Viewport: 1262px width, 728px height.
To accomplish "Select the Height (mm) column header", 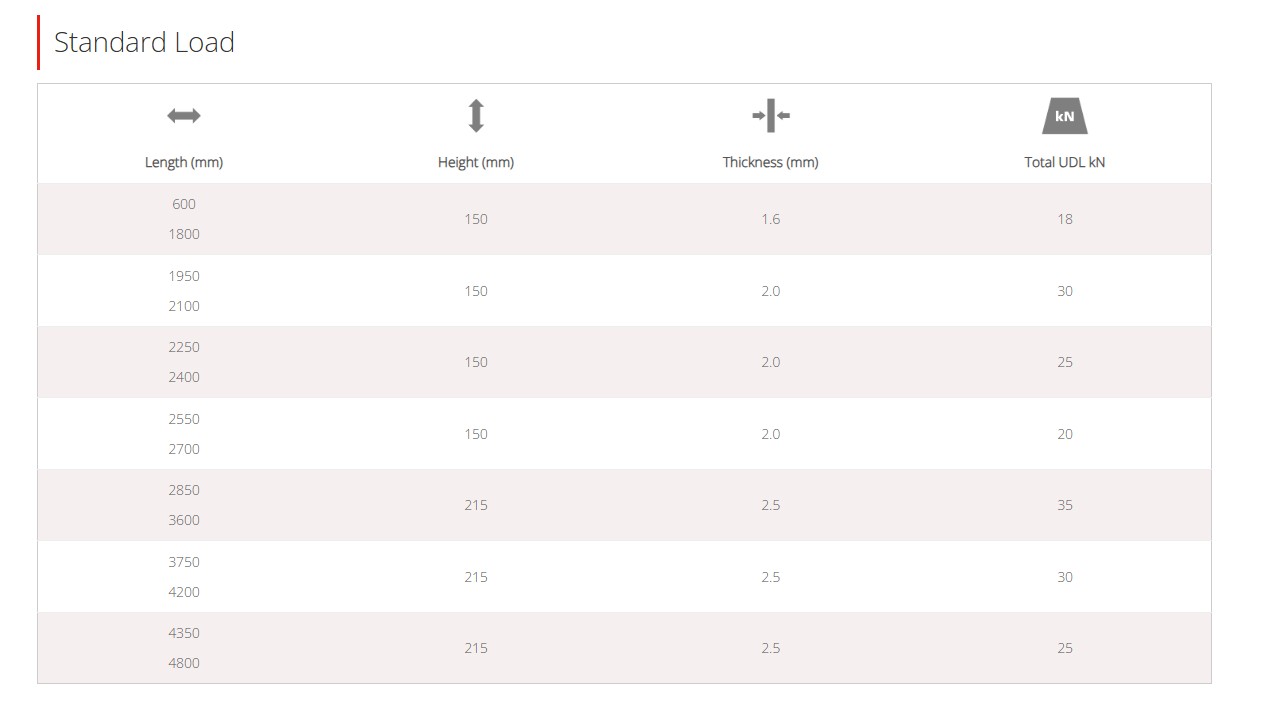I will (476, 162).
